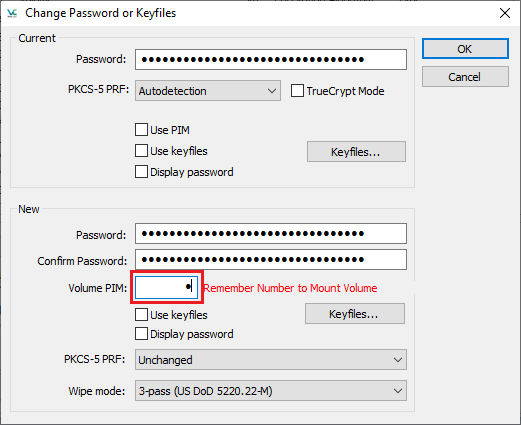Open the Wipe mode 3-pass dropdown

(x=271, y=390)
